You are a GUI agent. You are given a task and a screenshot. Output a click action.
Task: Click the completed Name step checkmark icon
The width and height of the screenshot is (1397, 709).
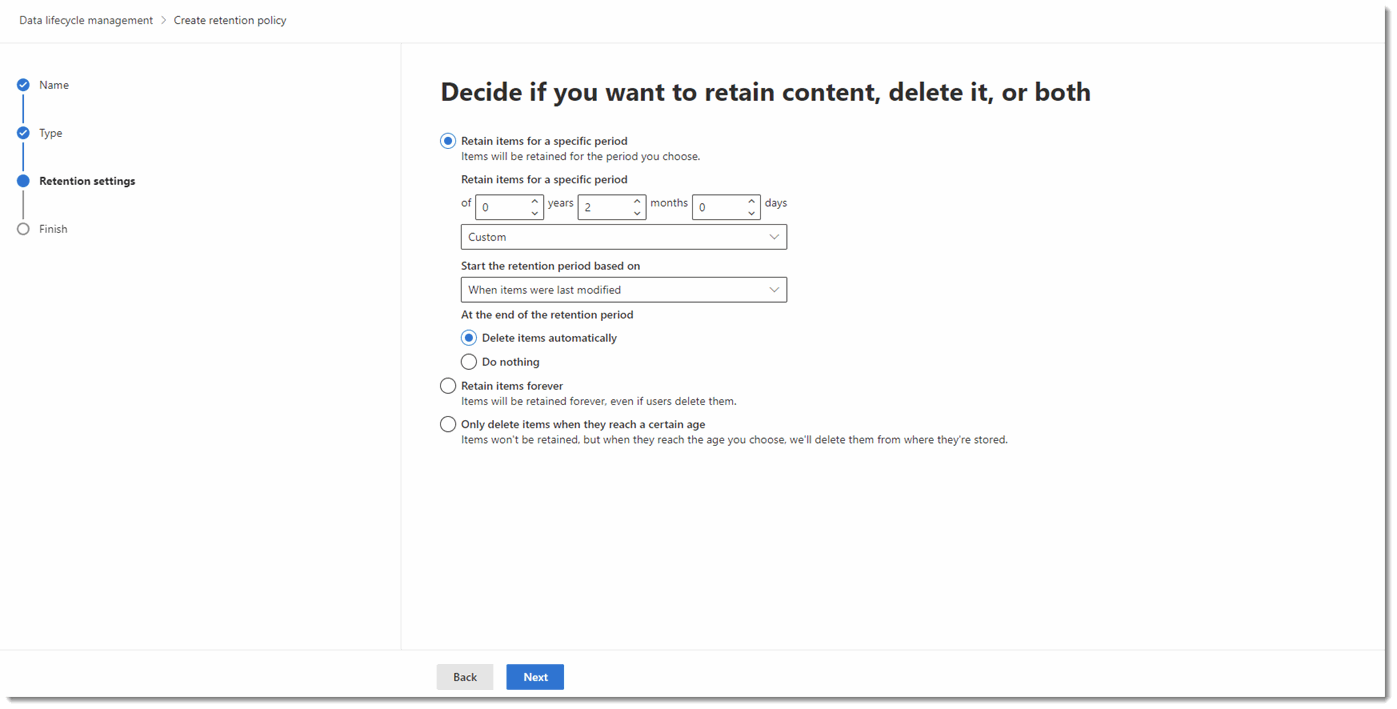pyautogui.click(x=24, y=85)
